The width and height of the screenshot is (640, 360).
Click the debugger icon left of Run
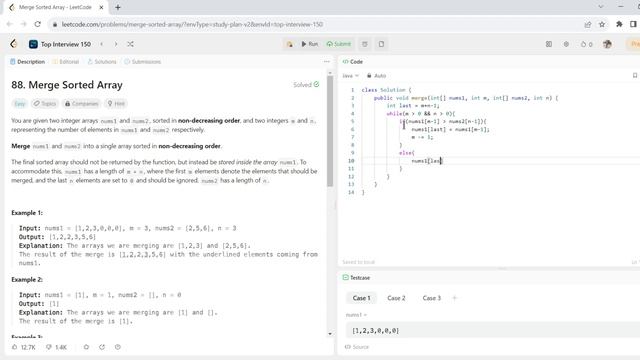click(x=289, y=44)
